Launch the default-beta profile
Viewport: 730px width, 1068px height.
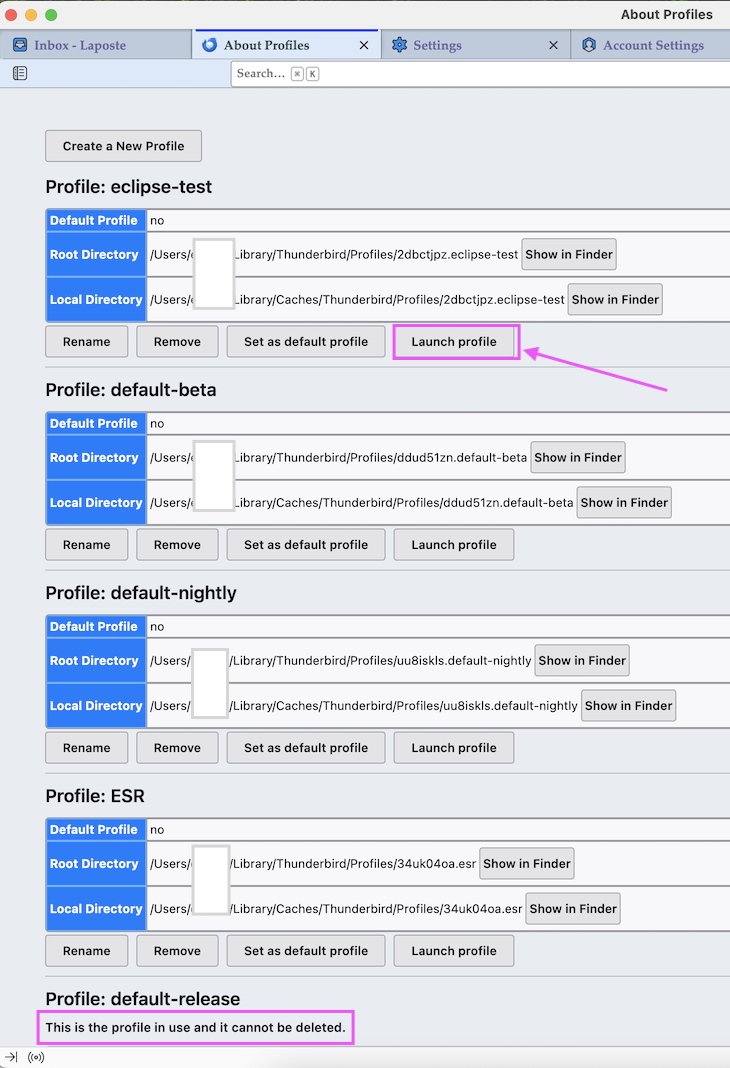point(454,544)
